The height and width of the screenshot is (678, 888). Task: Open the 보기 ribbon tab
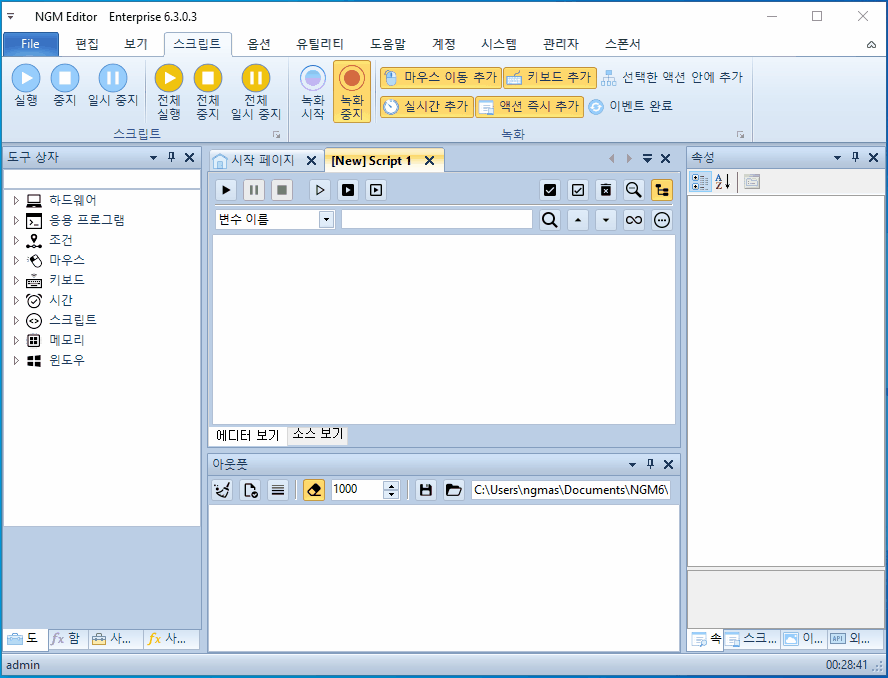136,44
